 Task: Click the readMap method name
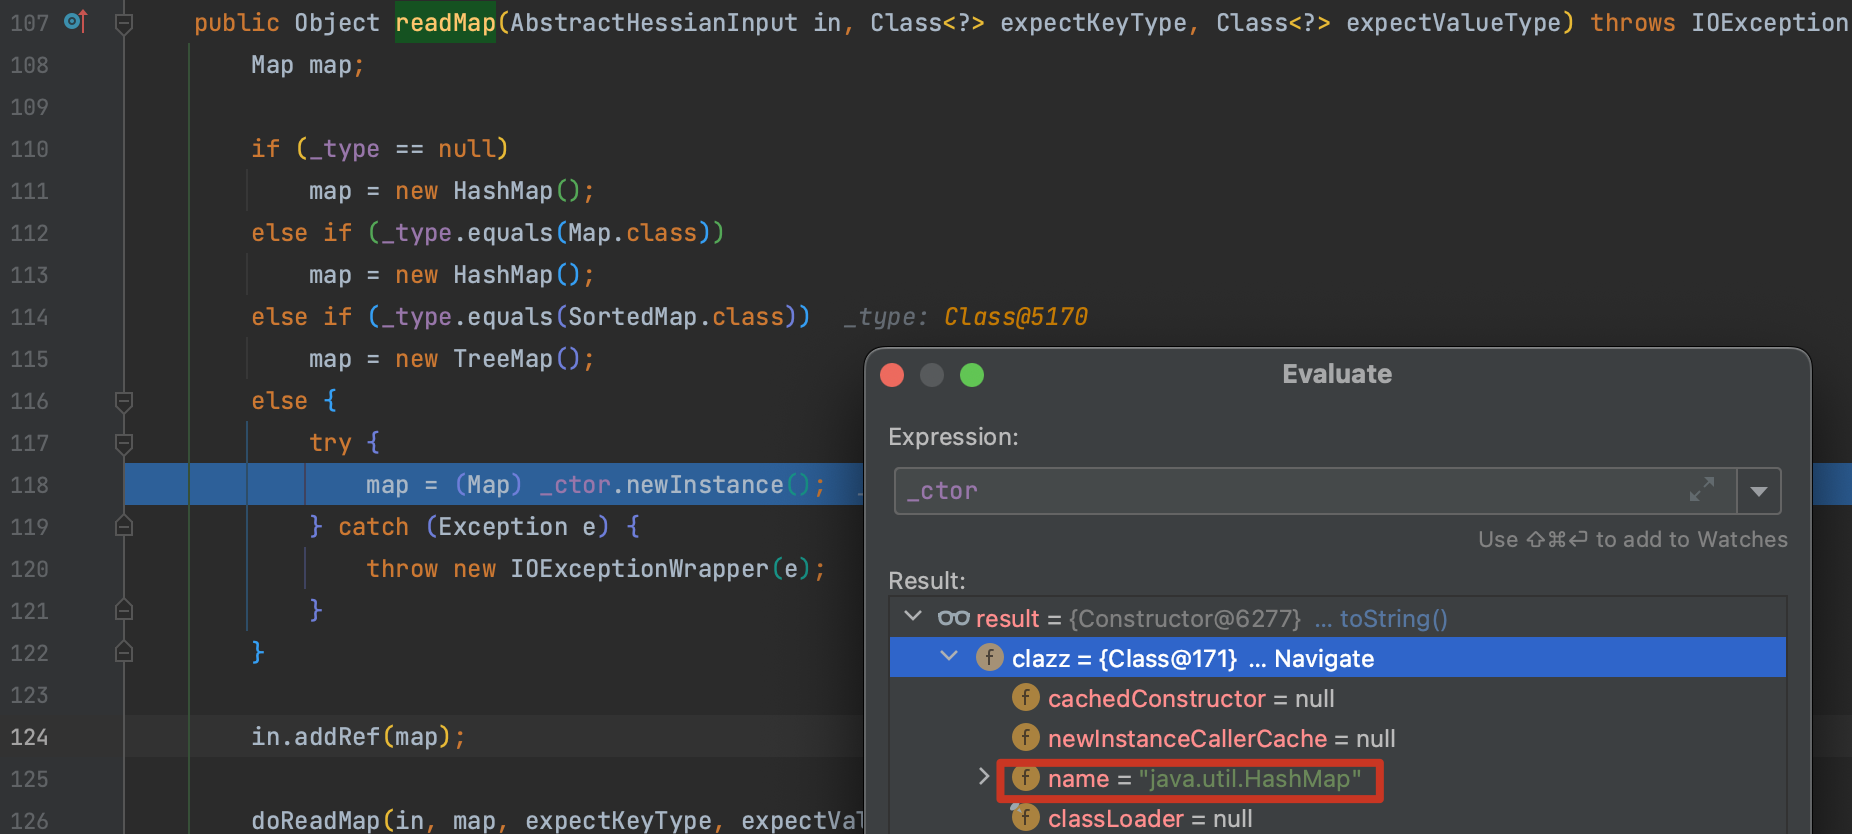coord(445,22)
